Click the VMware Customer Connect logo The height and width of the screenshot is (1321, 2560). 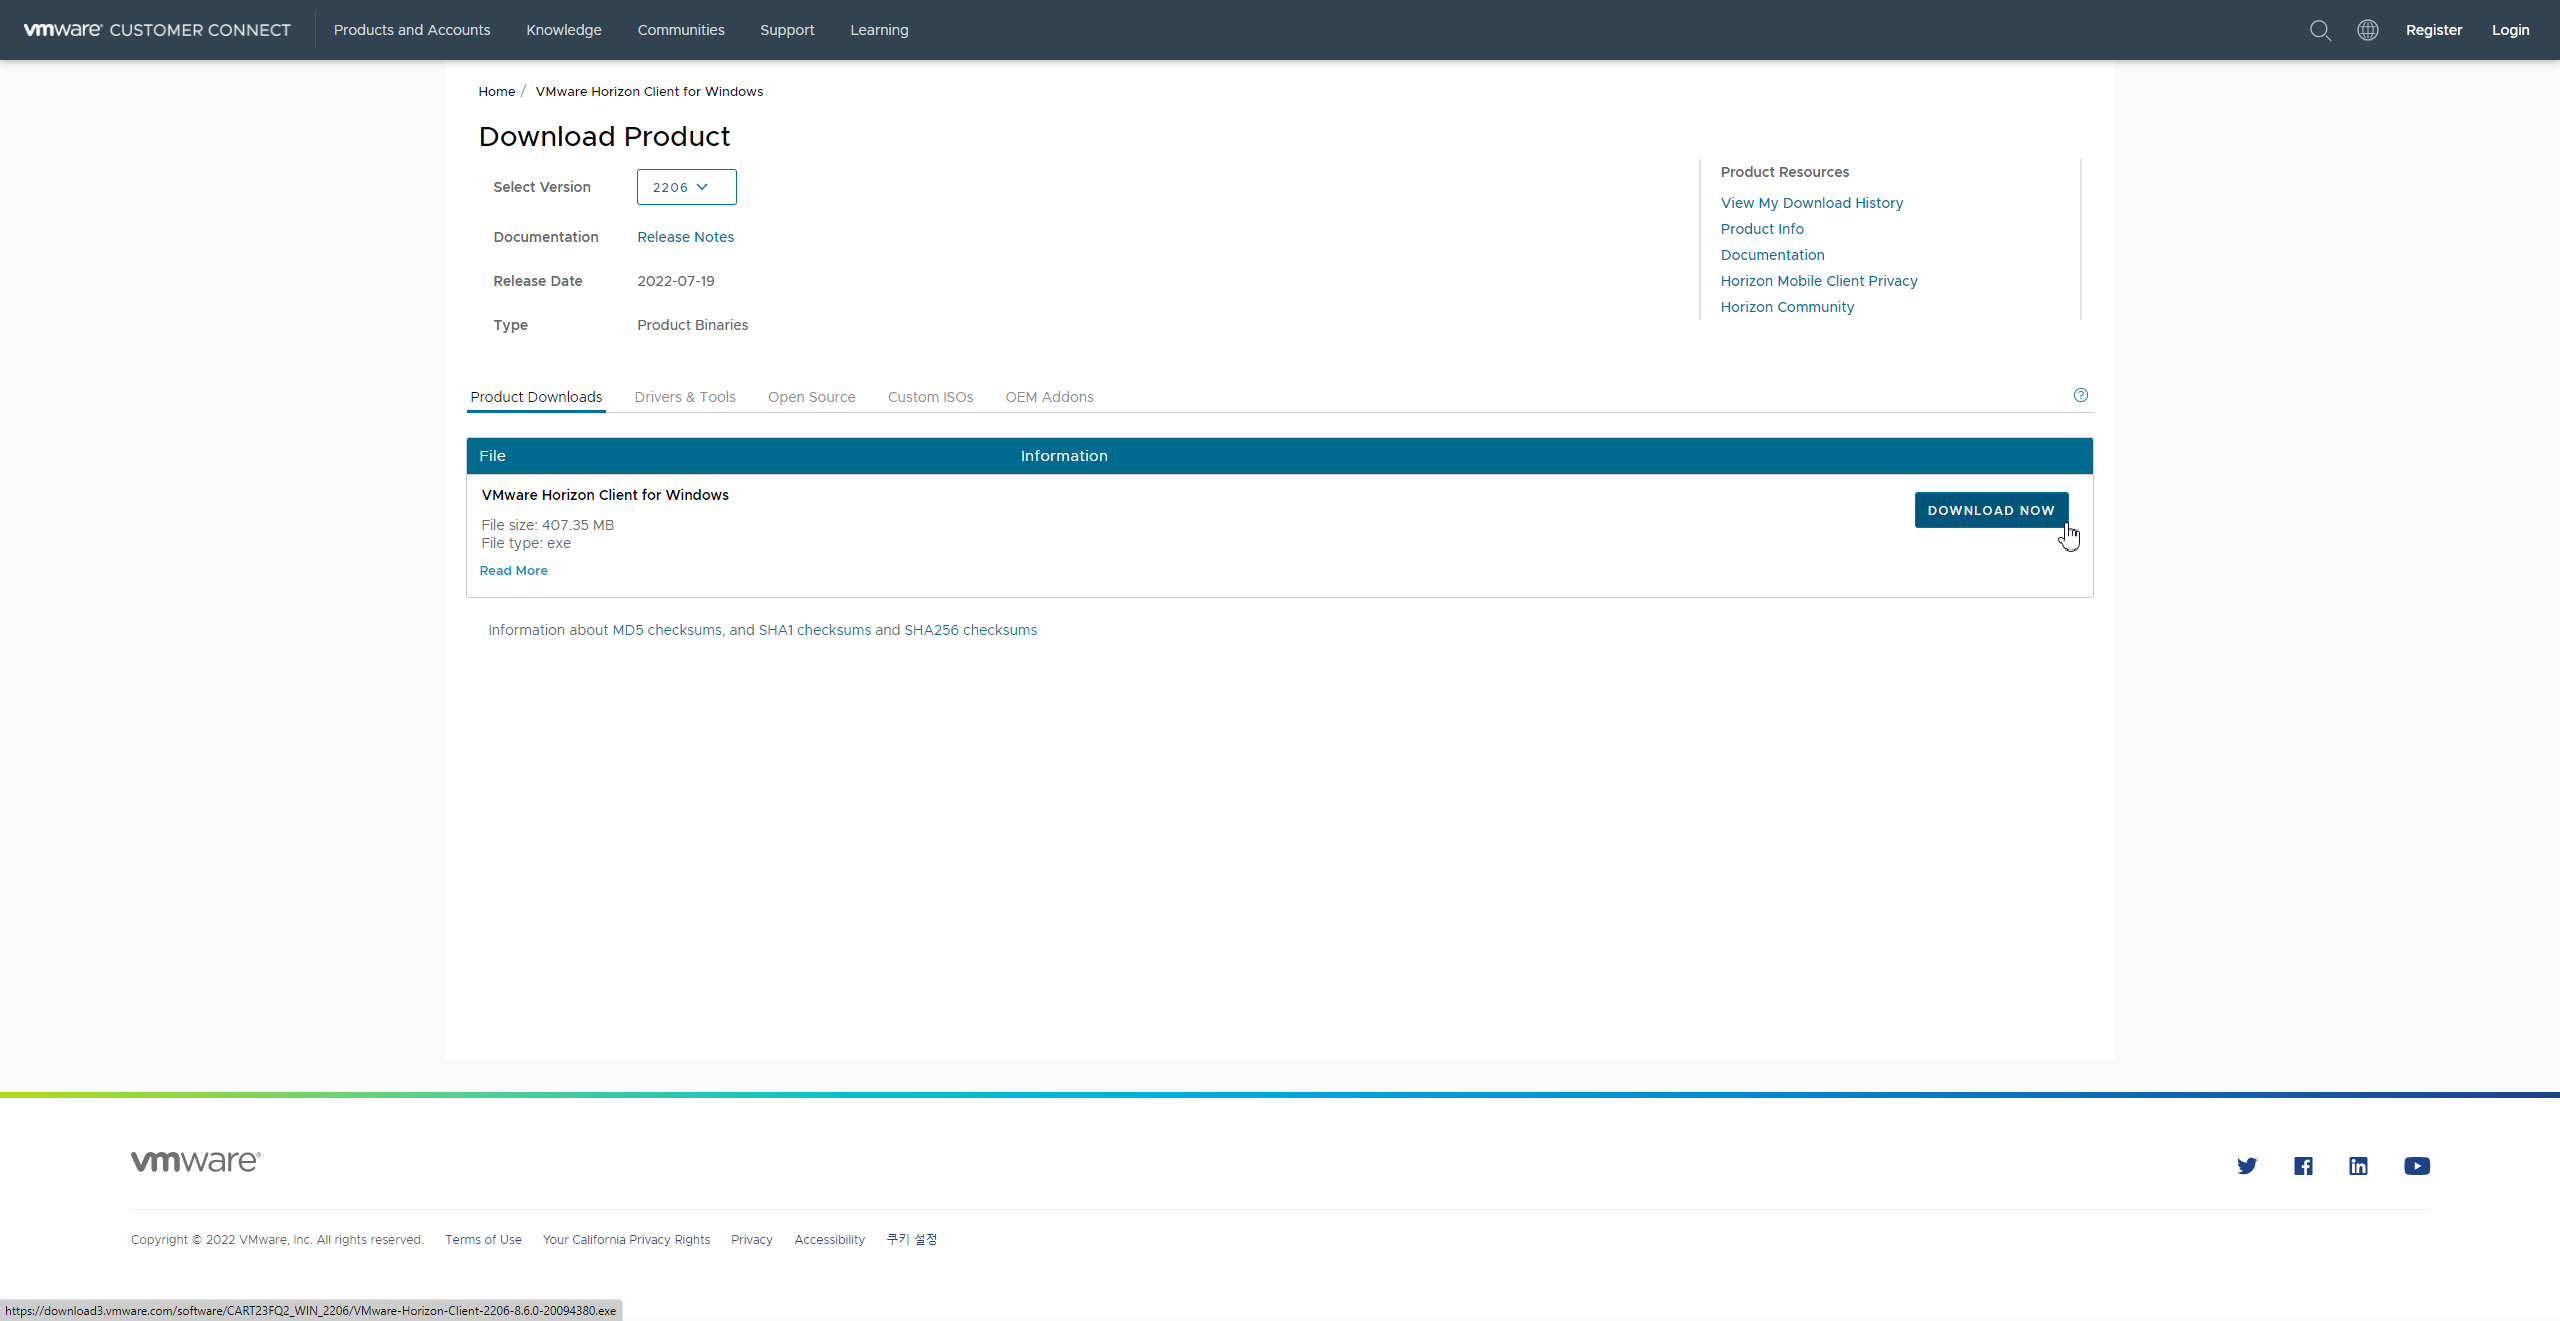point(157,30)
